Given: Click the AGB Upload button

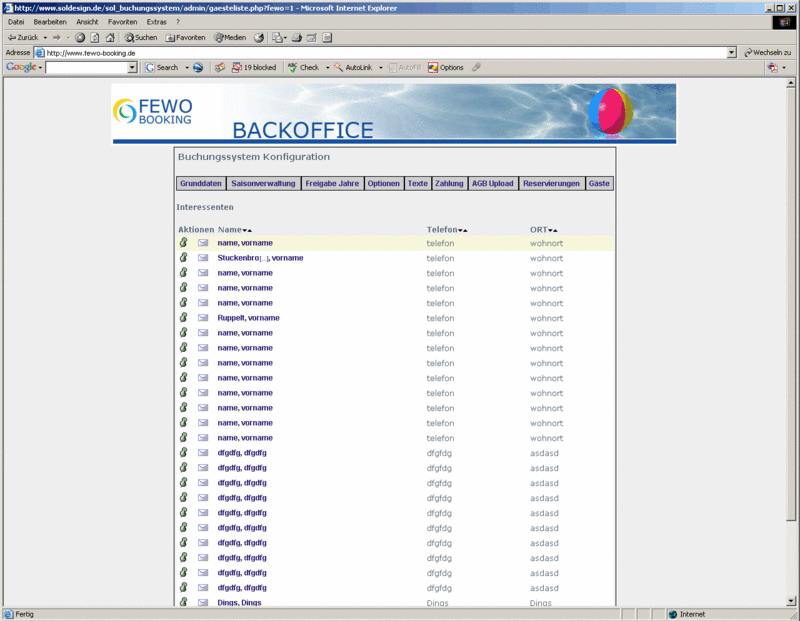Looking at the screenshot, I should [492, 184].
